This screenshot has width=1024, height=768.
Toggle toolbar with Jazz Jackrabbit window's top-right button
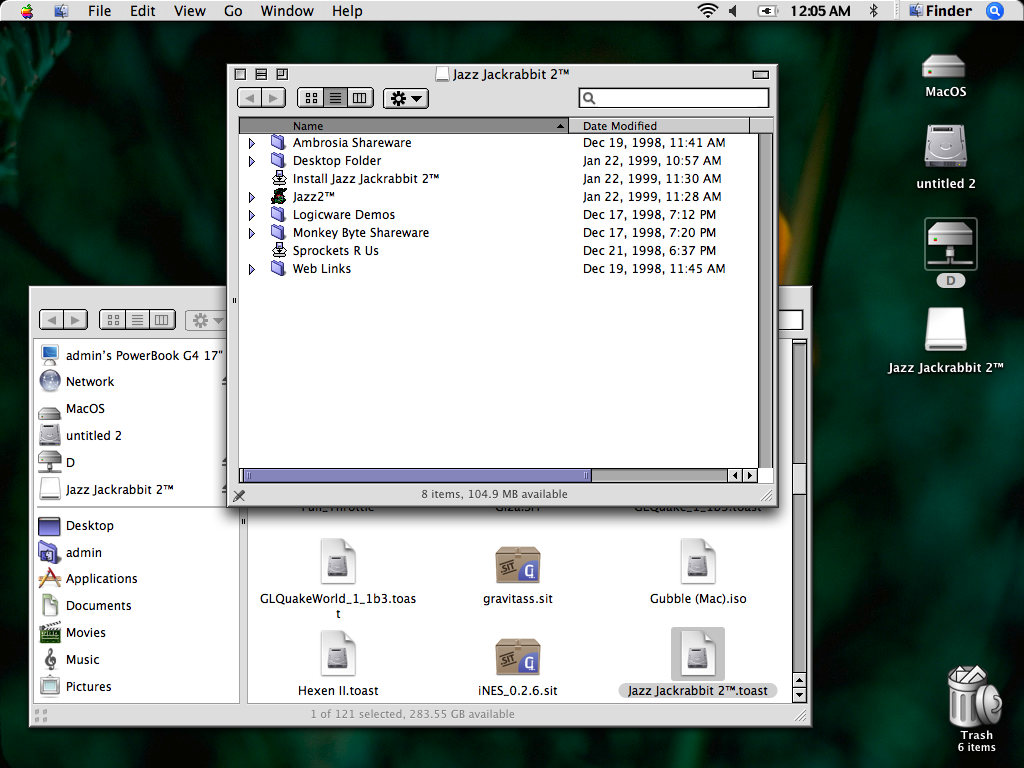760,74
